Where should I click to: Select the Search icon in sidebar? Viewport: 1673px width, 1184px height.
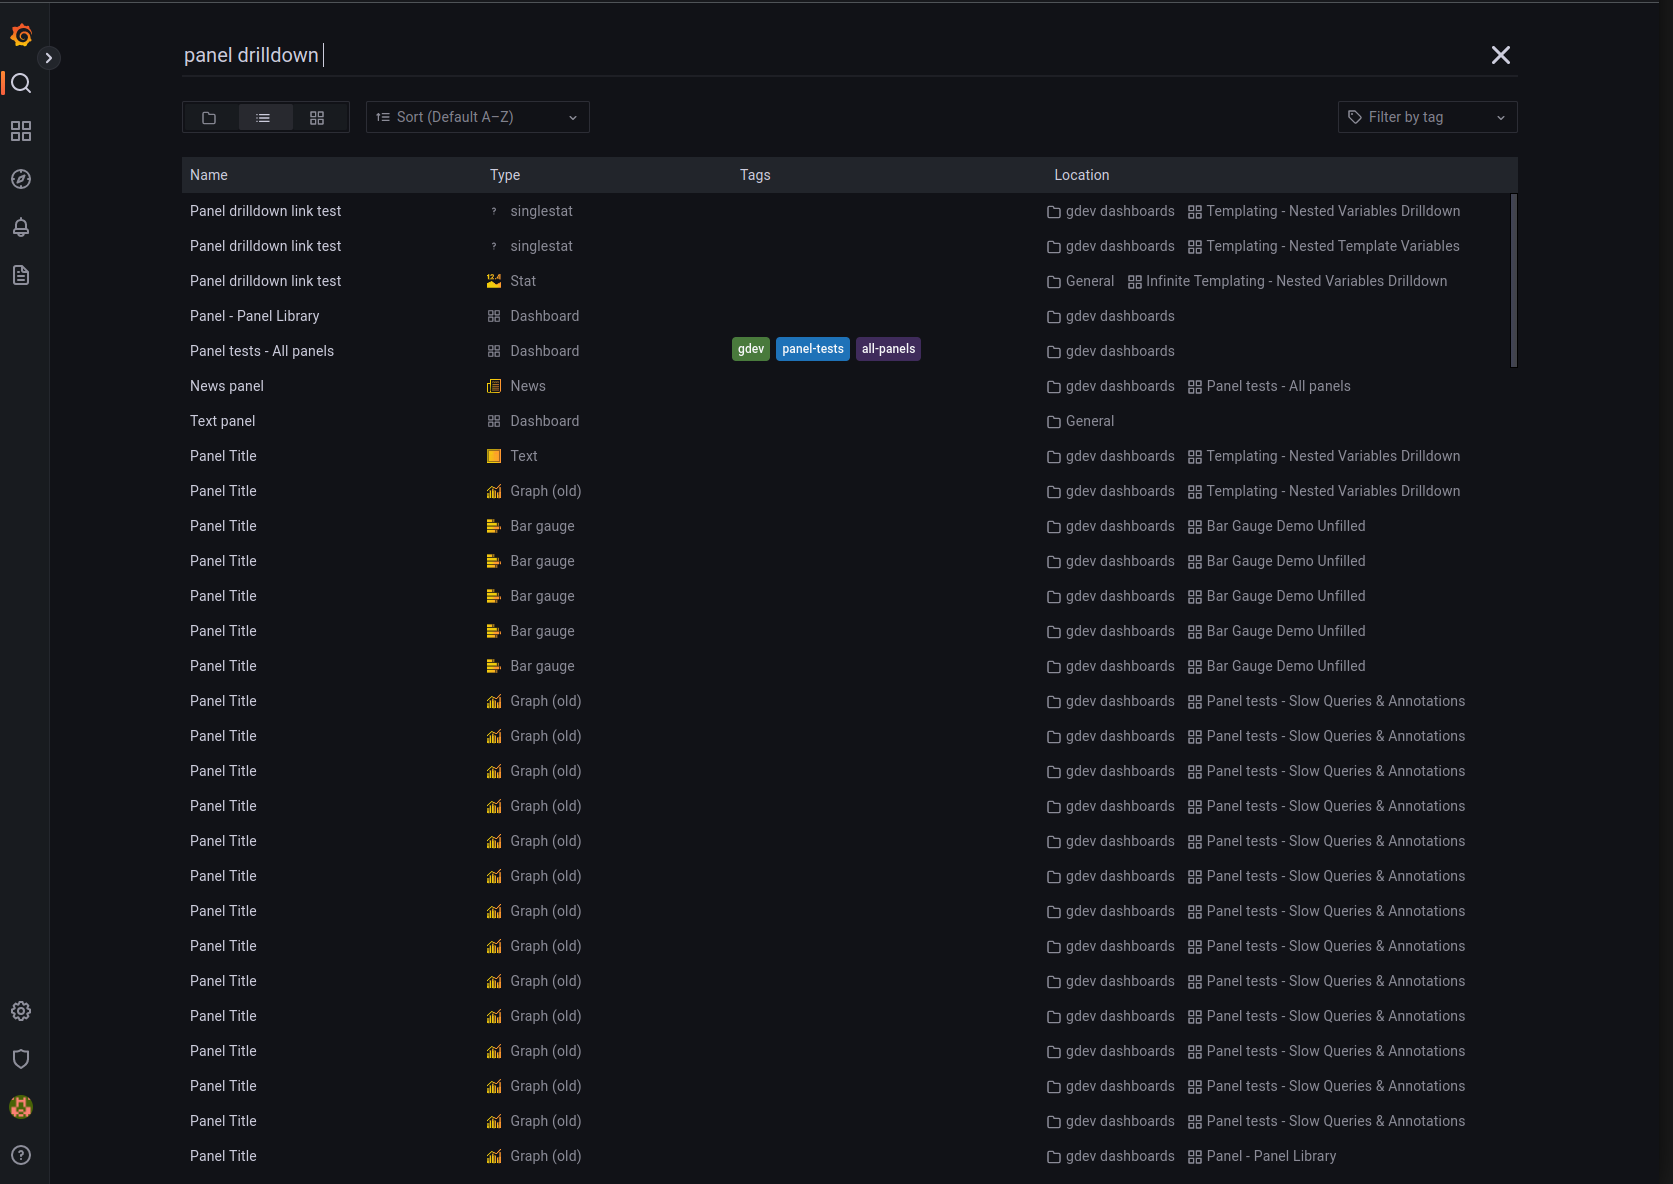click(x=21, y=84)
